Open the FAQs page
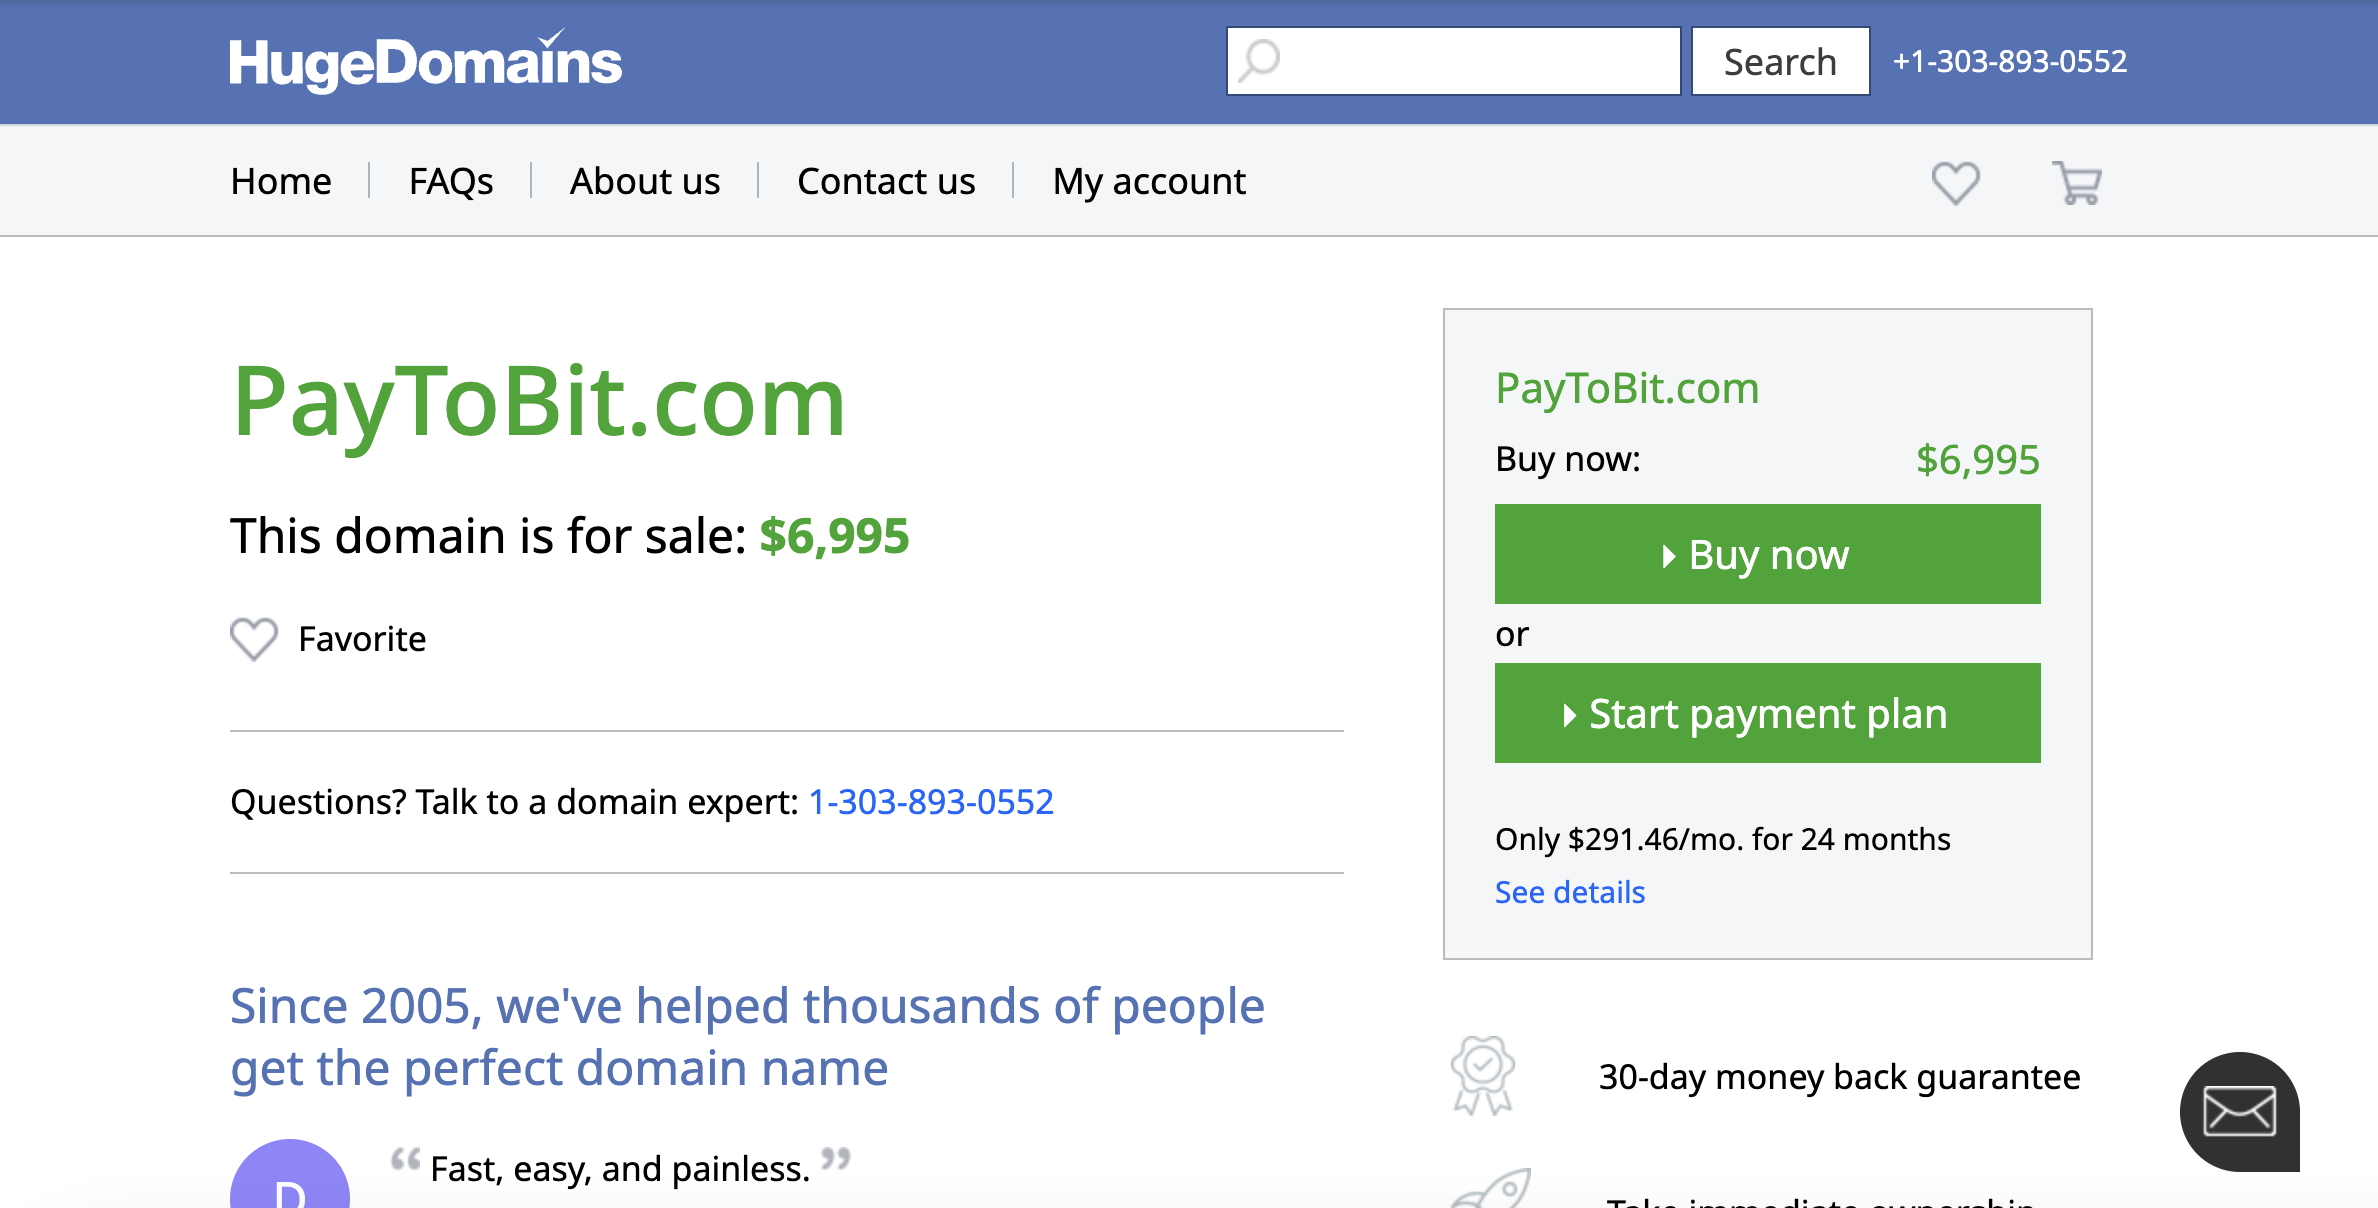2378x1208 pixels. point(451,181)
